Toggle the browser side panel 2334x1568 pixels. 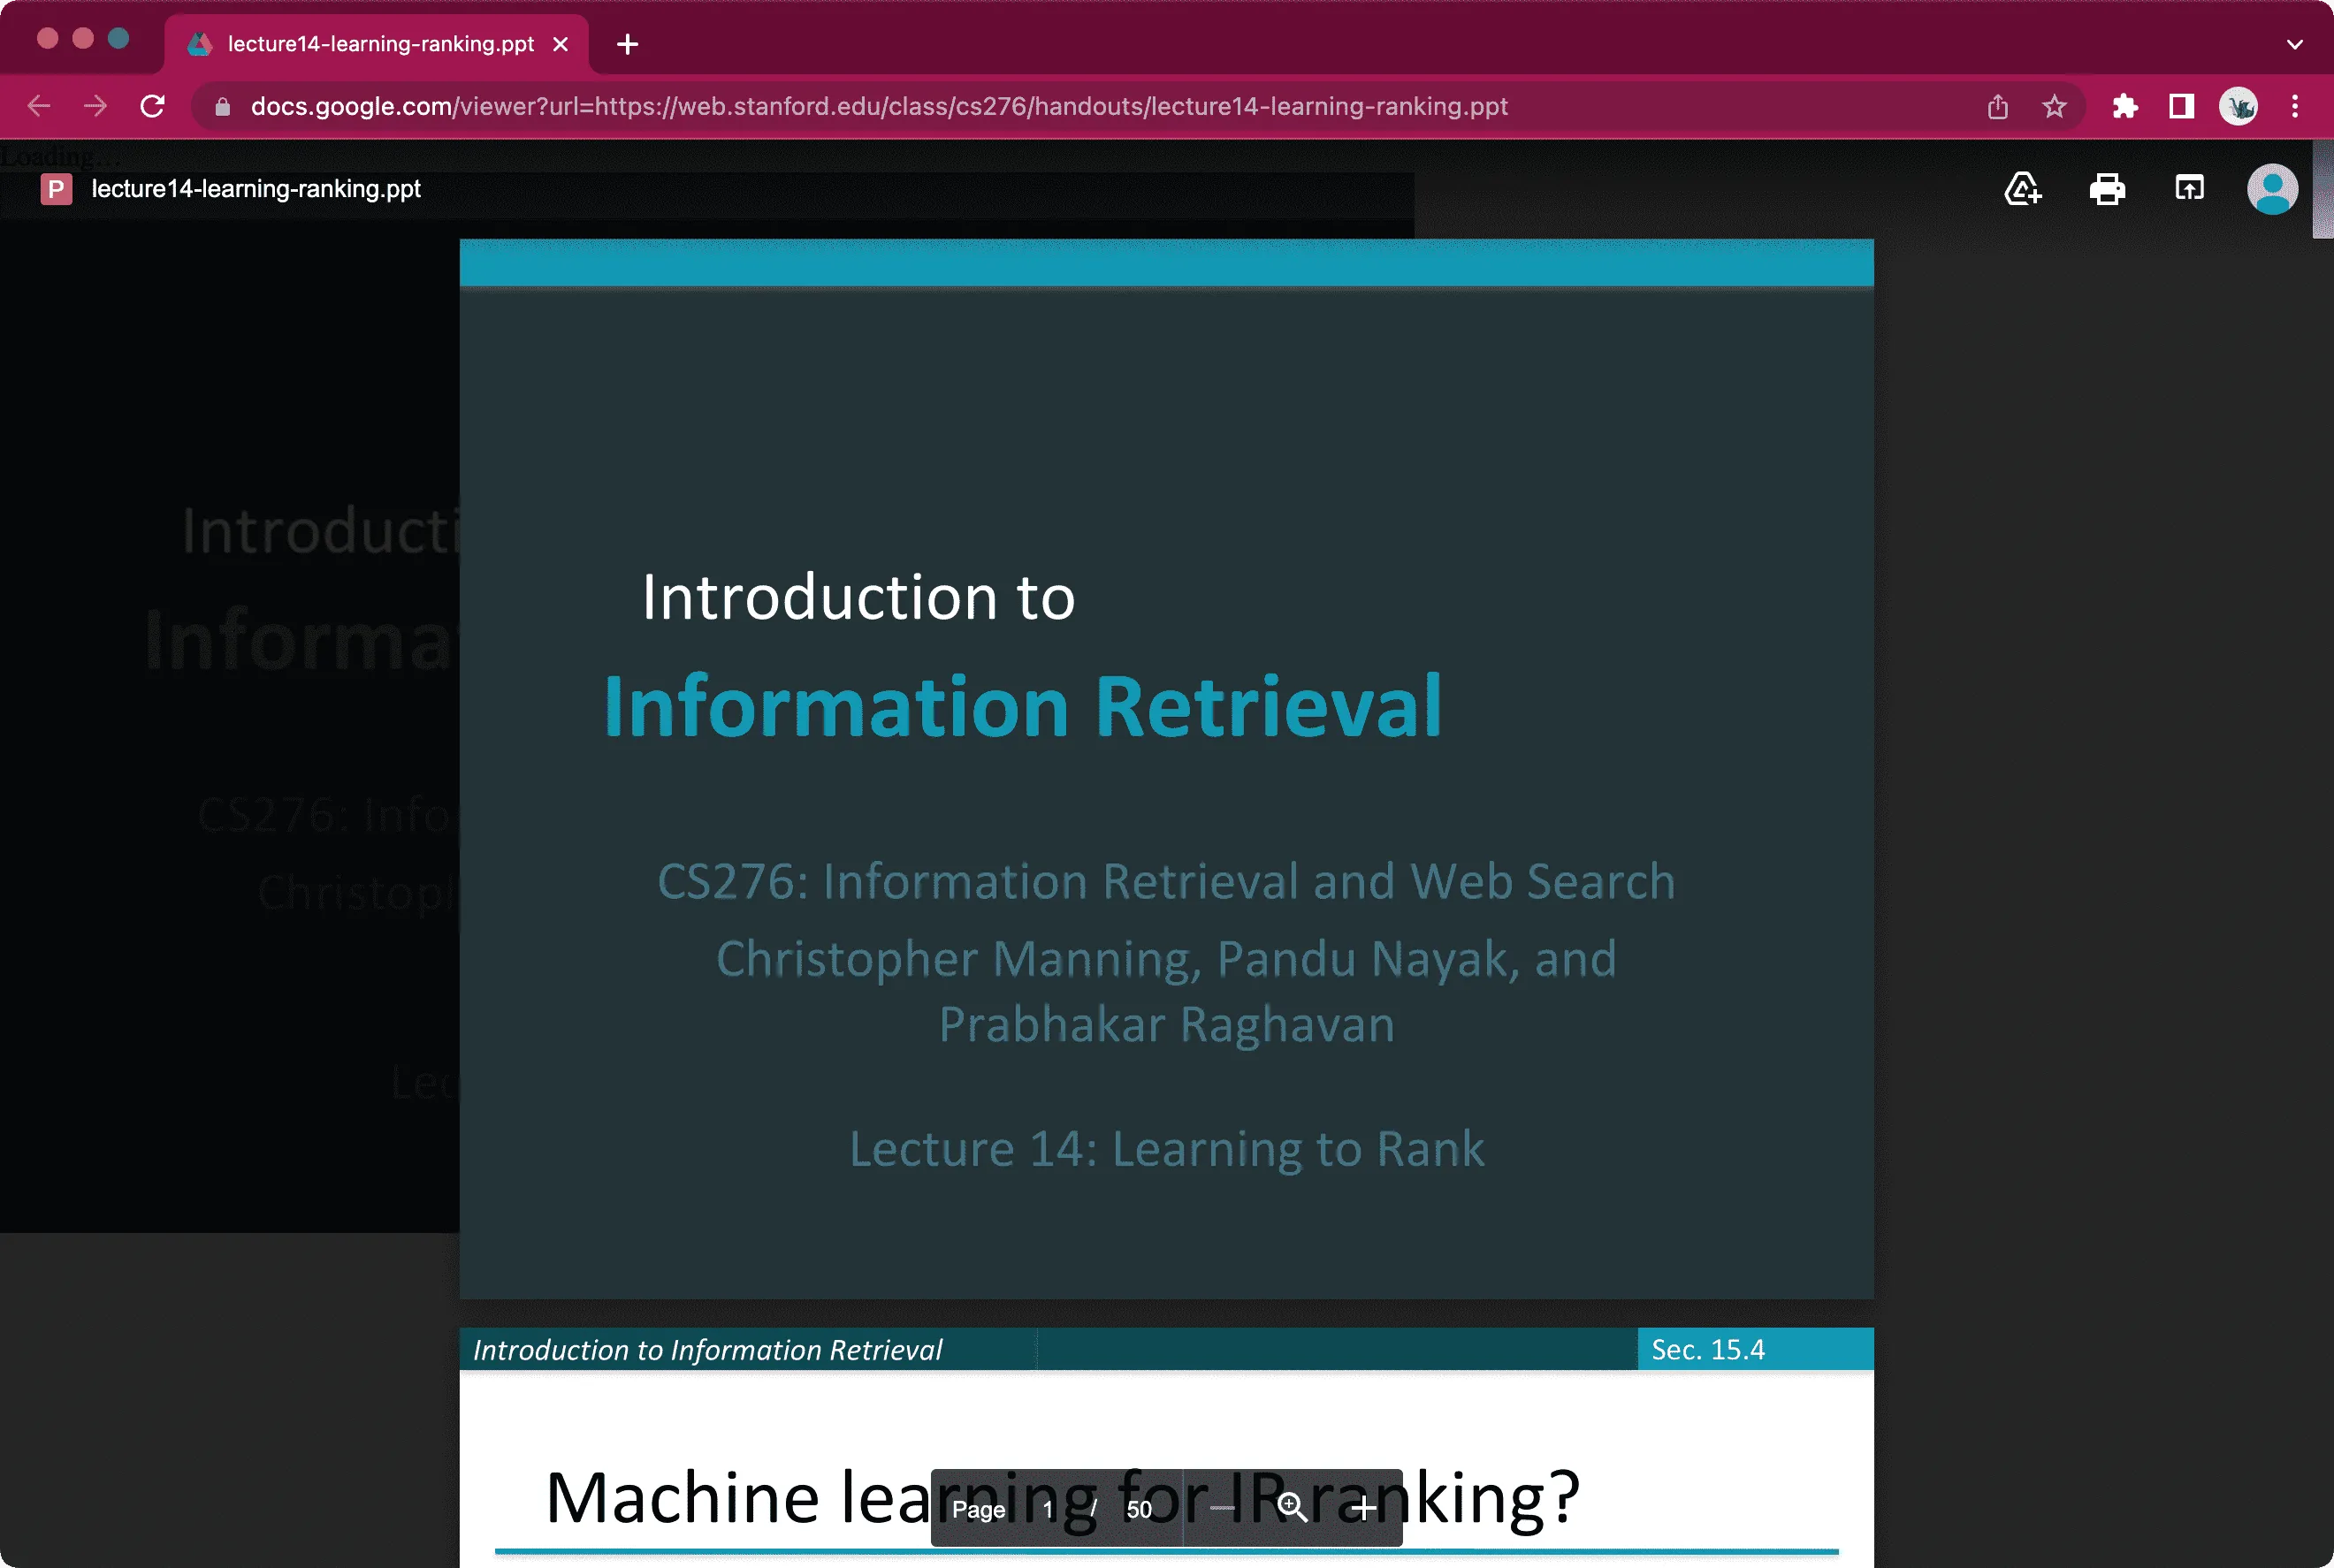[2182, 106]
